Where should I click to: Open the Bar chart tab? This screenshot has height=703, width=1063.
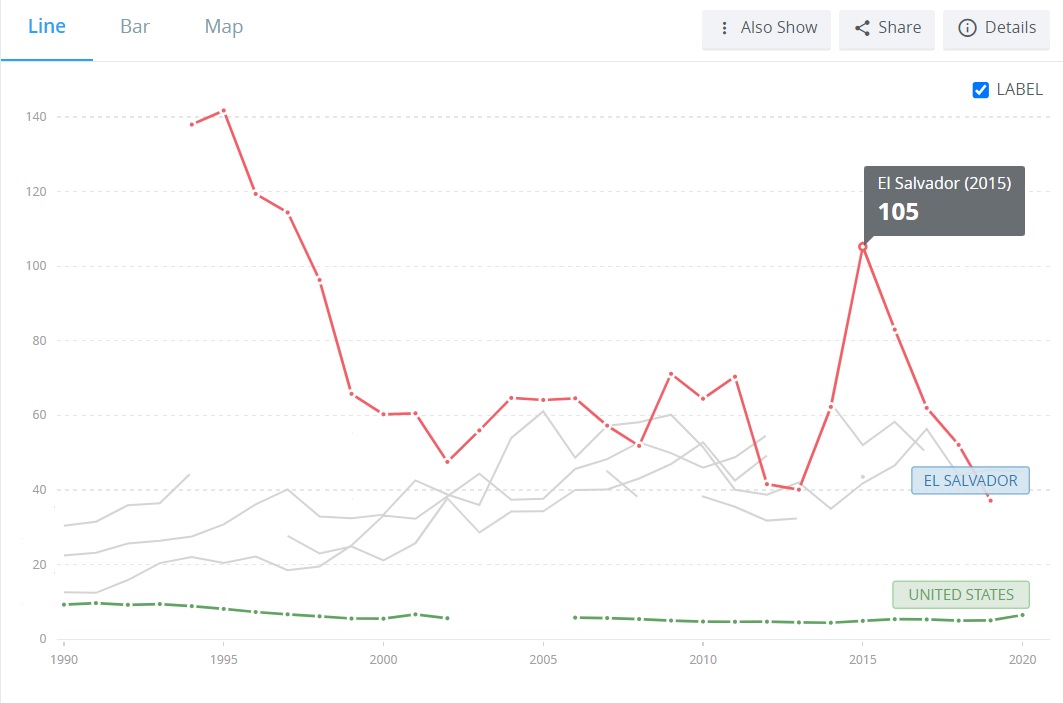(135, 27)
